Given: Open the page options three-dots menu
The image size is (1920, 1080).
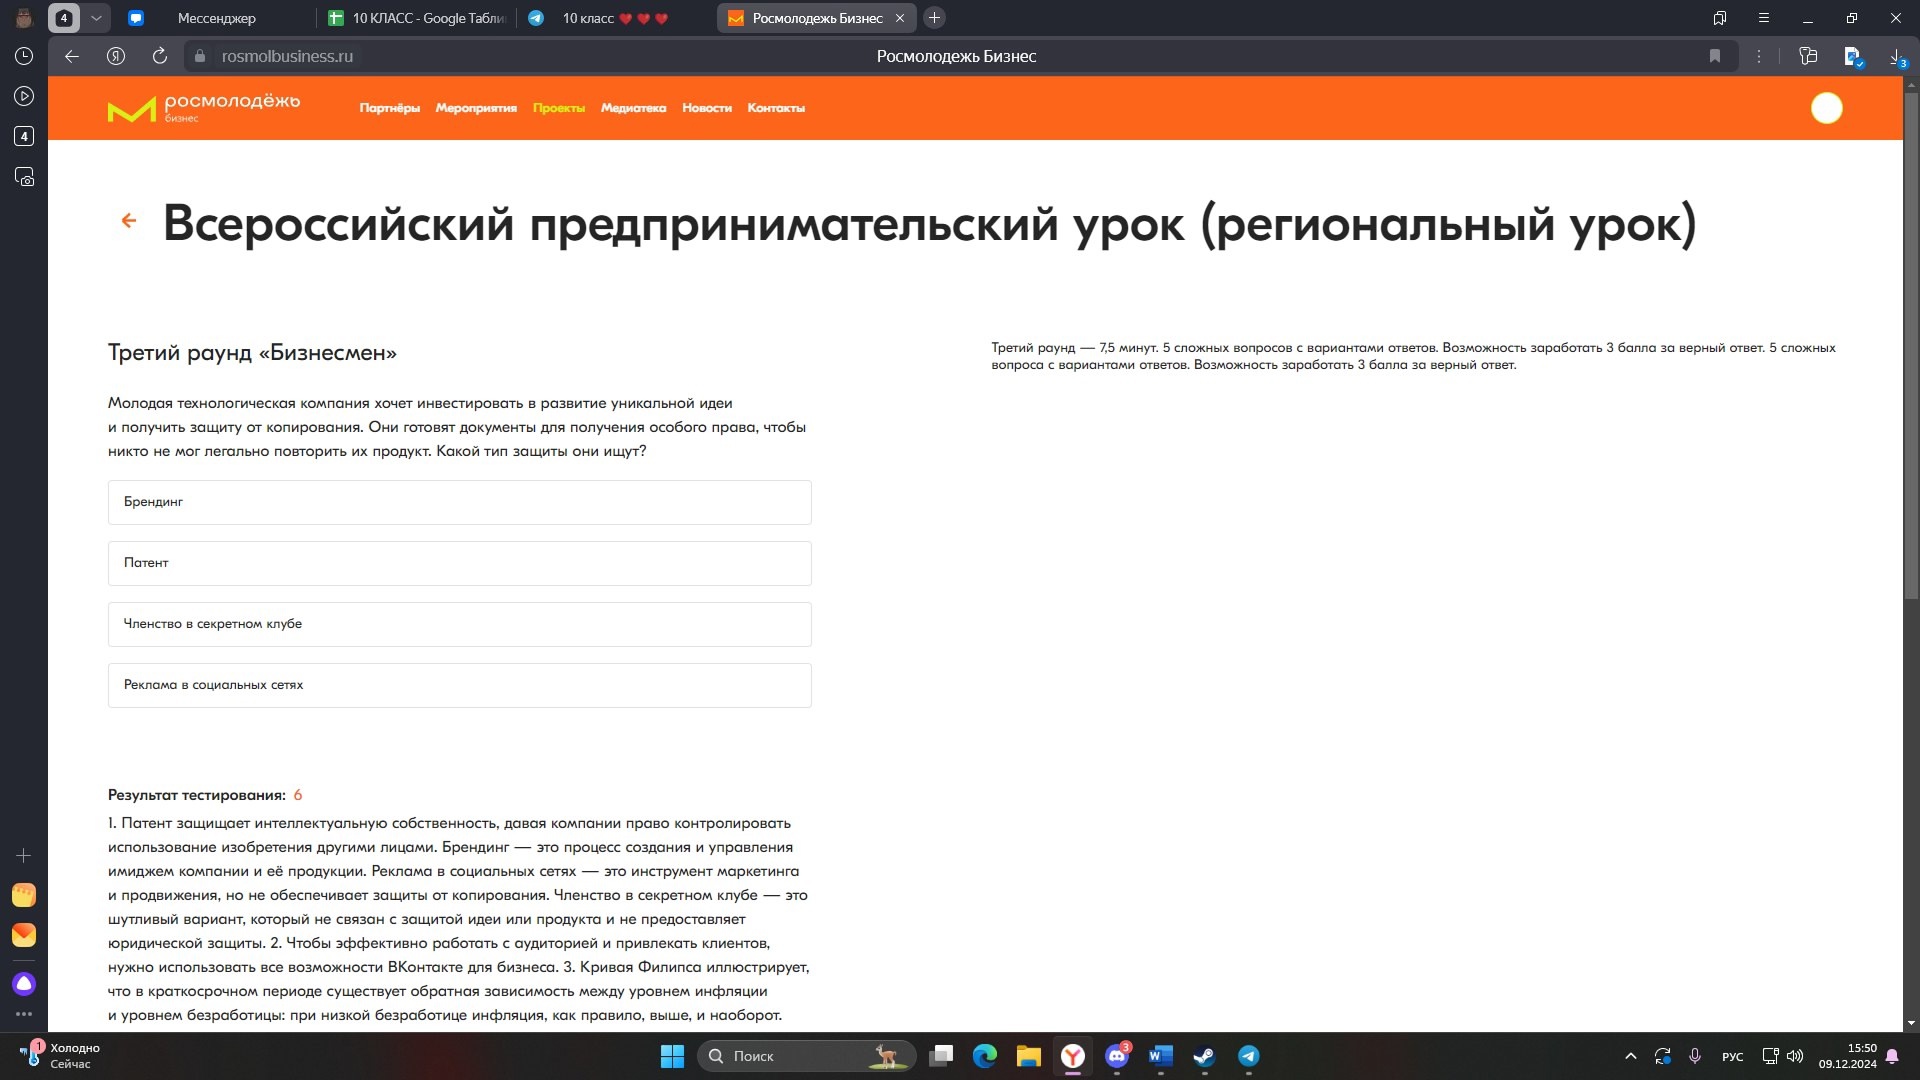Looking at the screenshot, I should 1759,56.
